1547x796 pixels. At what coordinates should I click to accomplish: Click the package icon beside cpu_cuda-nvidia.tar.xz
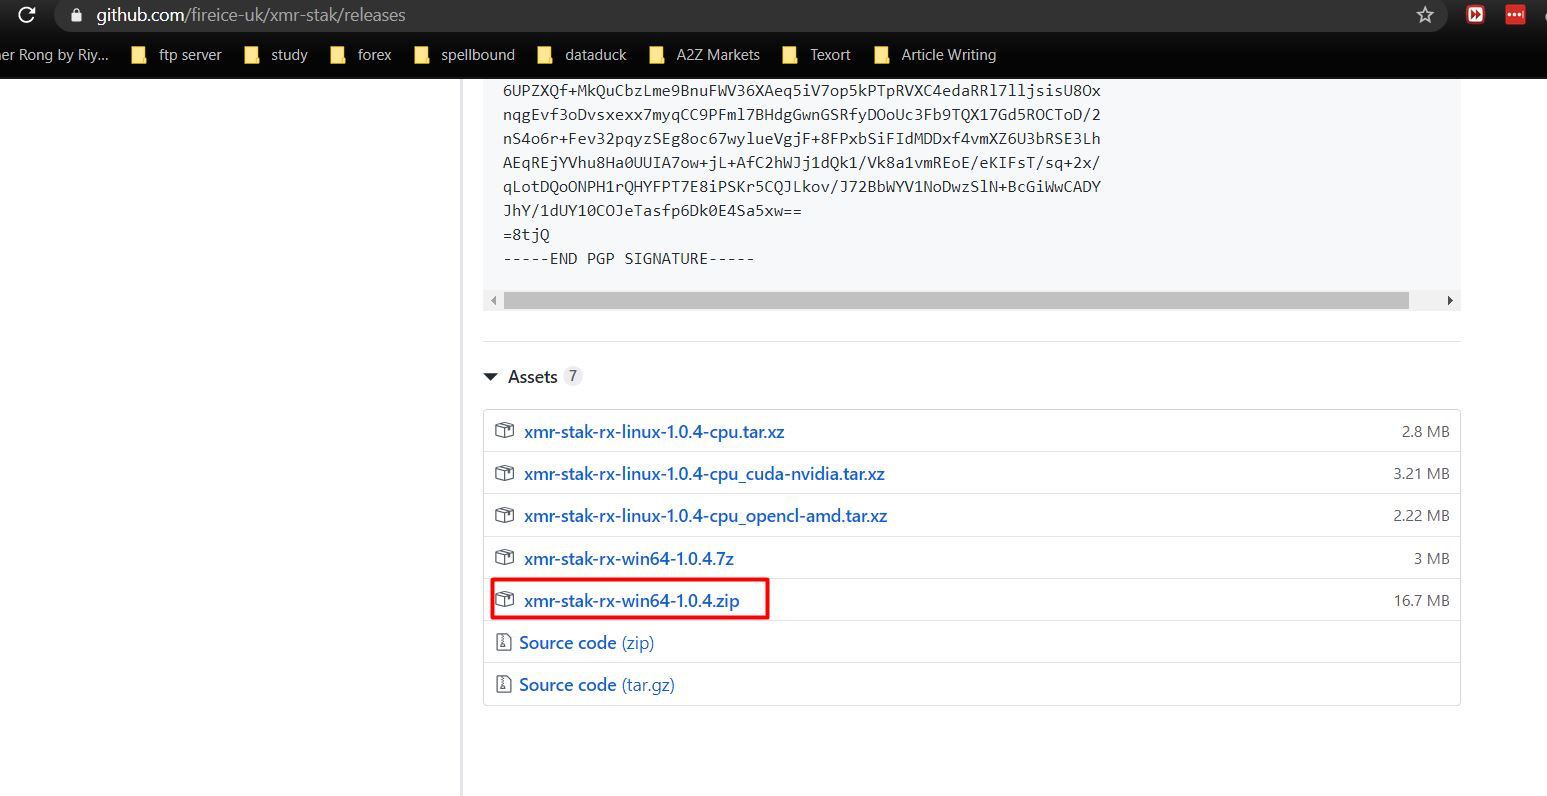click(505, 473)
